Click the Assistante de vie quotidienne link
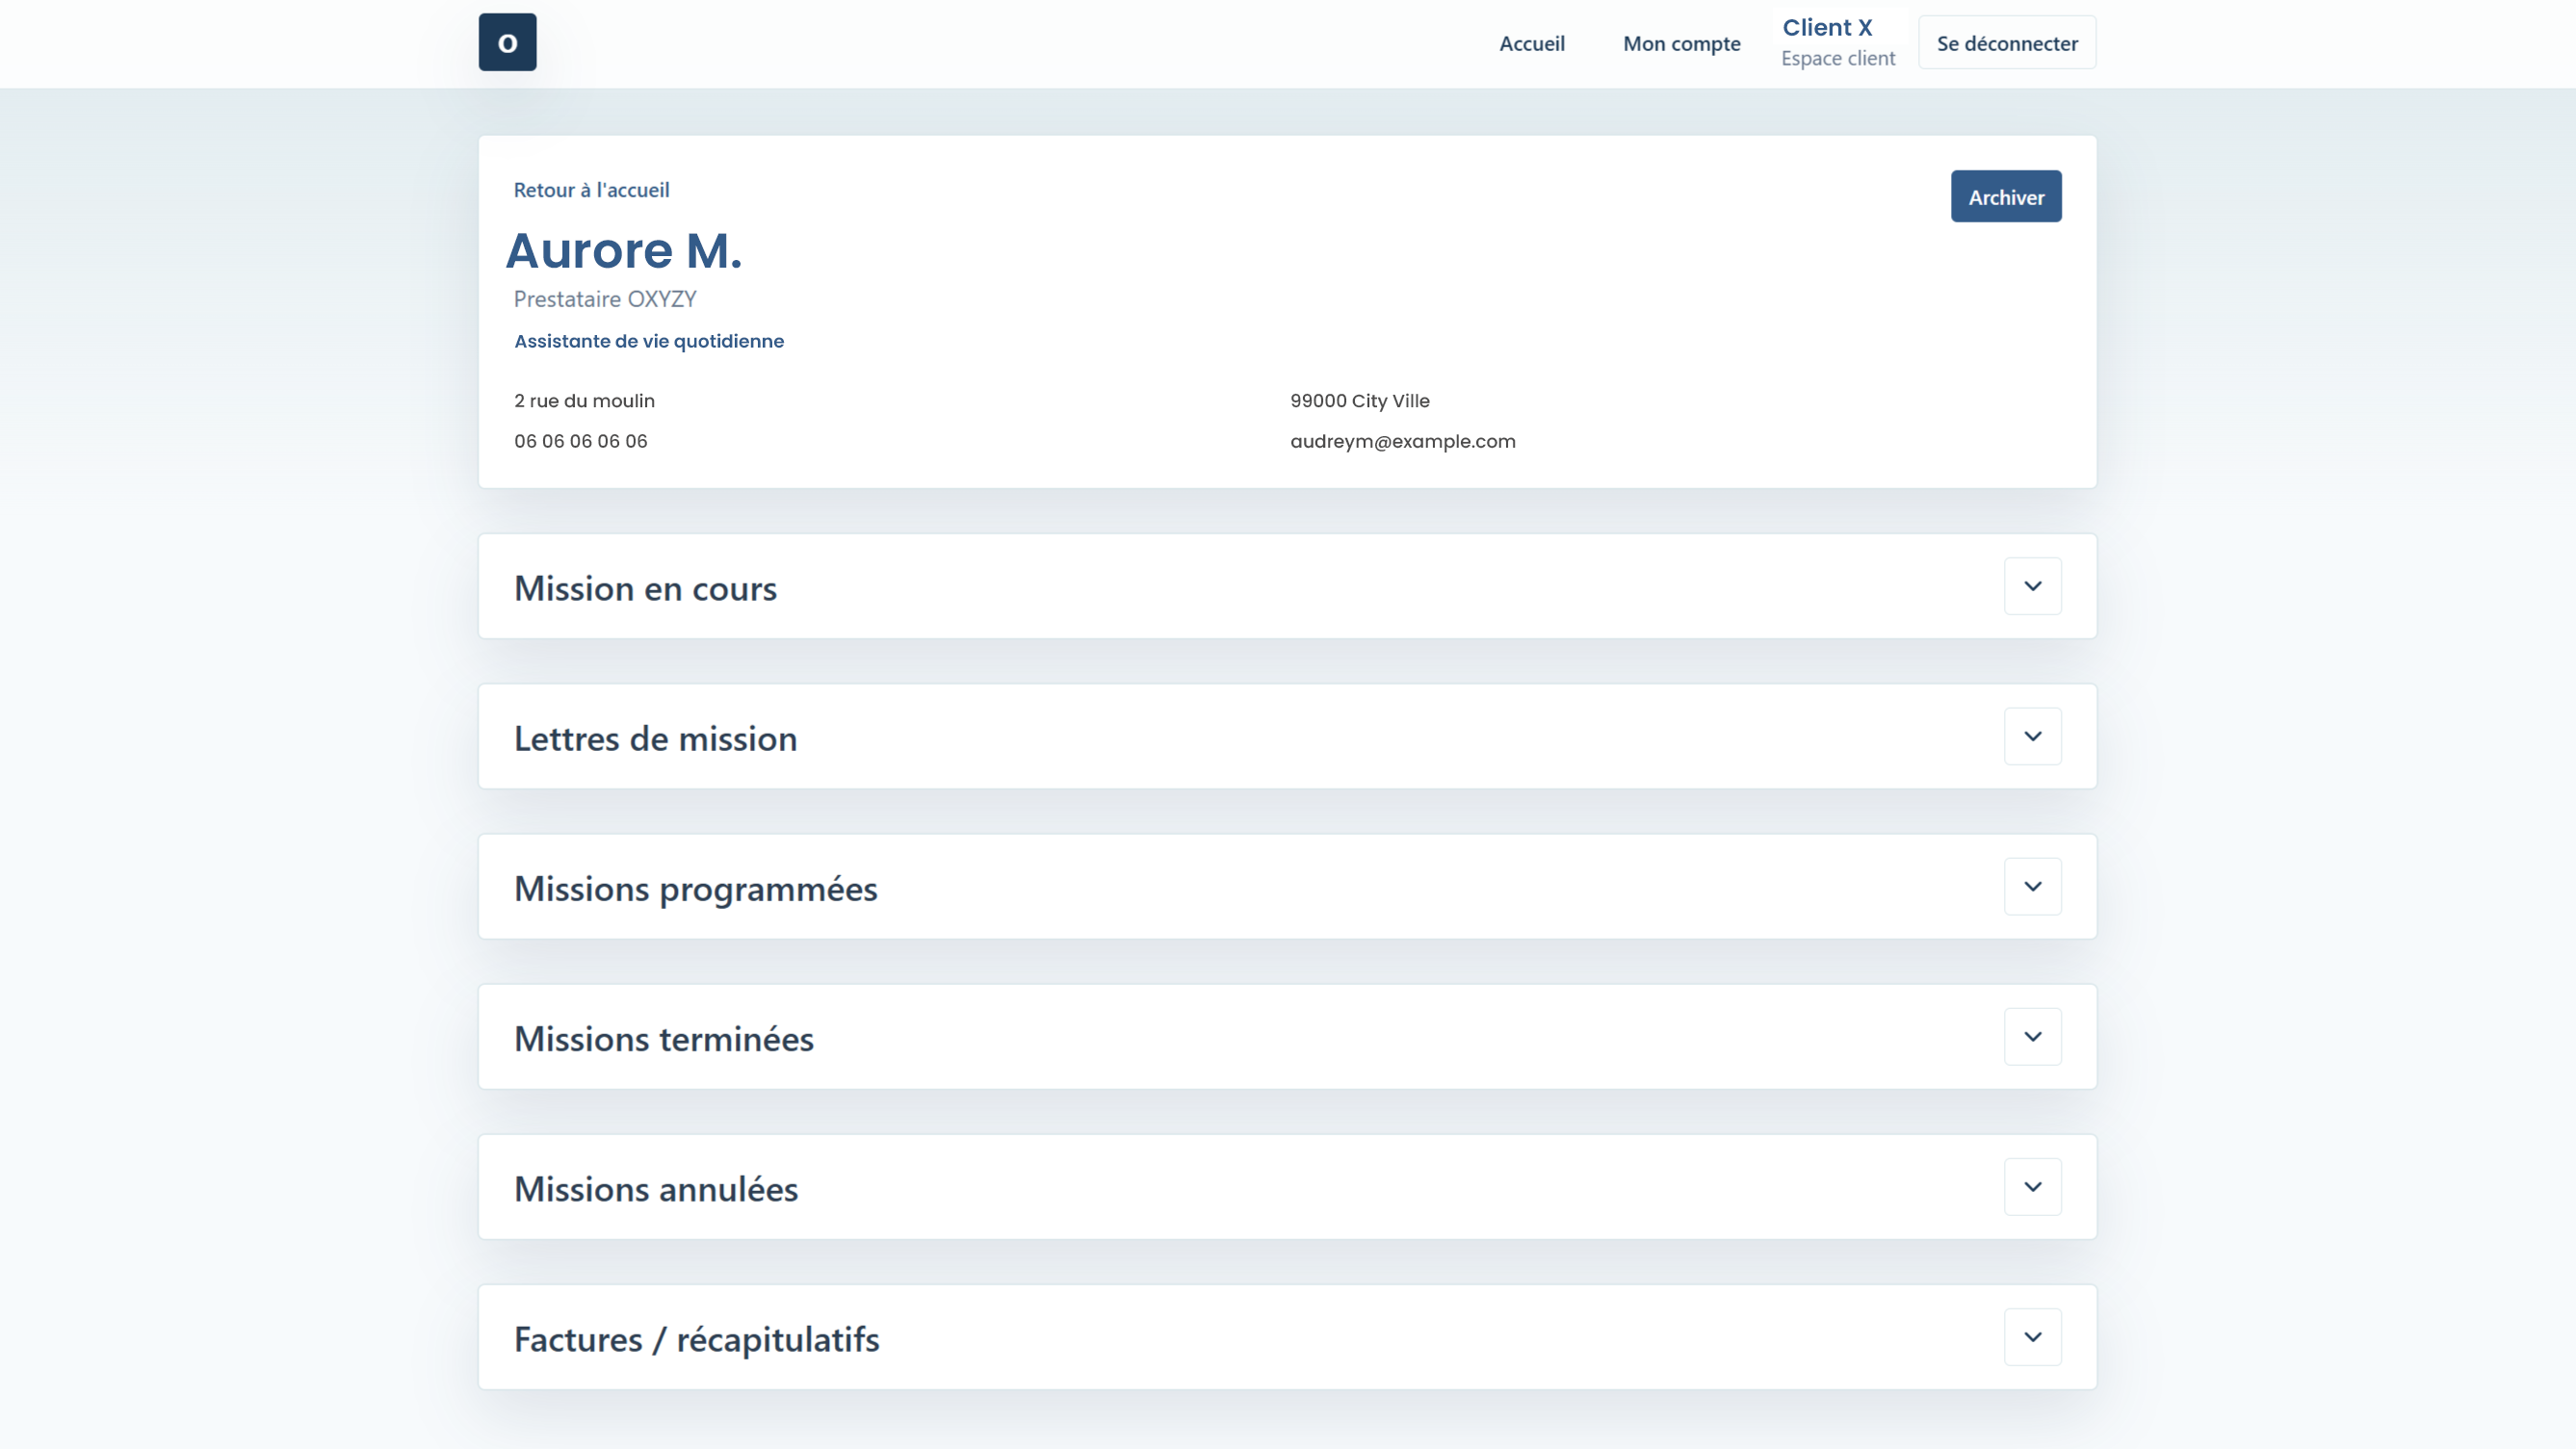Viewport: 2576px width, 1449px height. (x=648, y=341)
